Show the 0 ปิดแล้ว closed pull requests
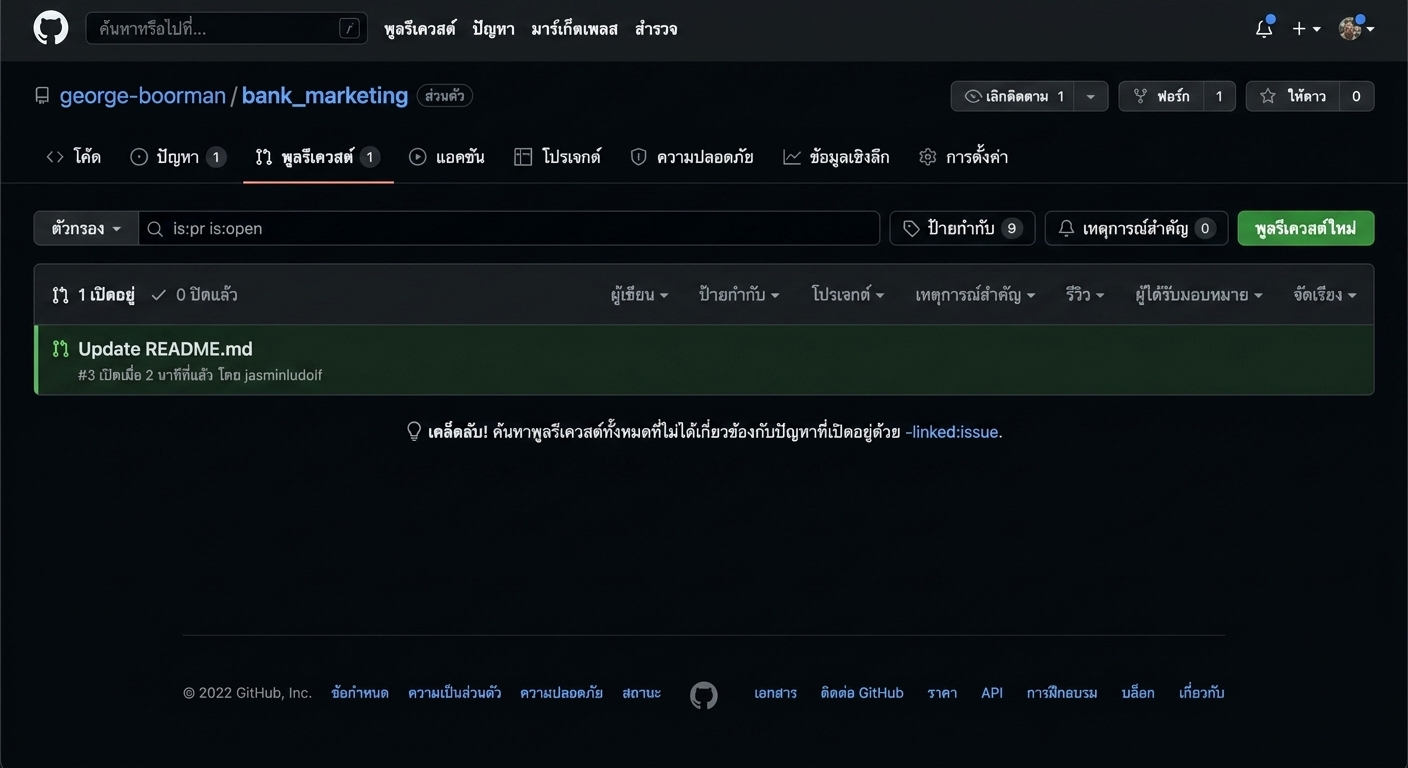This screenshot has height=768, width=1408. (x=194, y=295)
